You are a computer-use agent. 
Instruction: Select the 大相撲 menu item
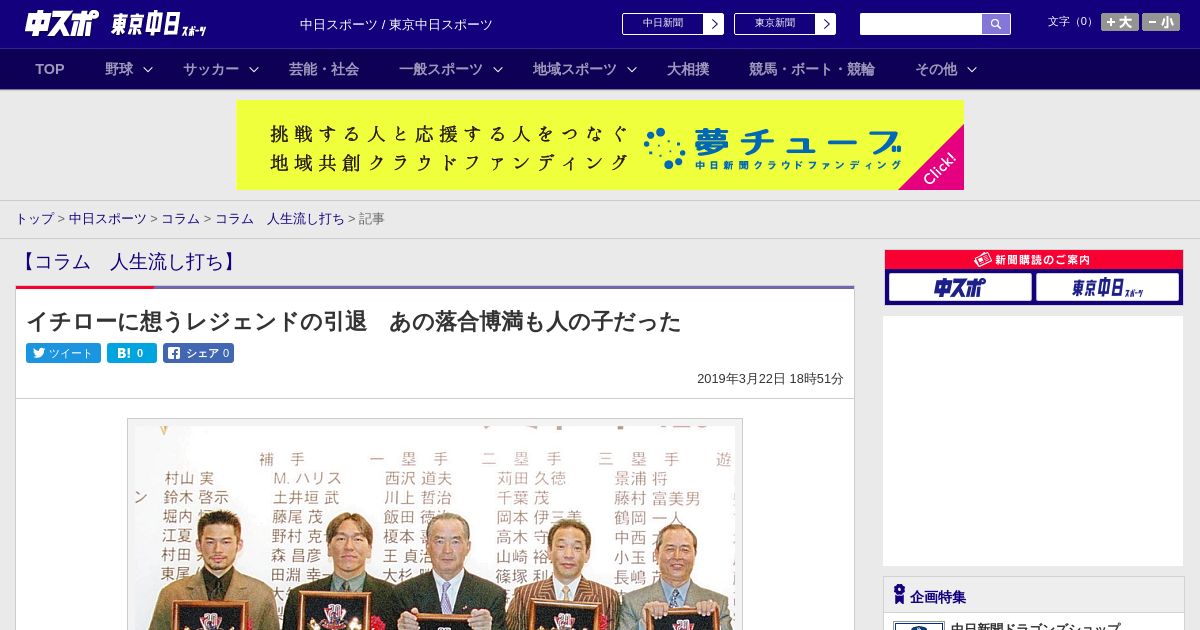click(x=688, y=69)
